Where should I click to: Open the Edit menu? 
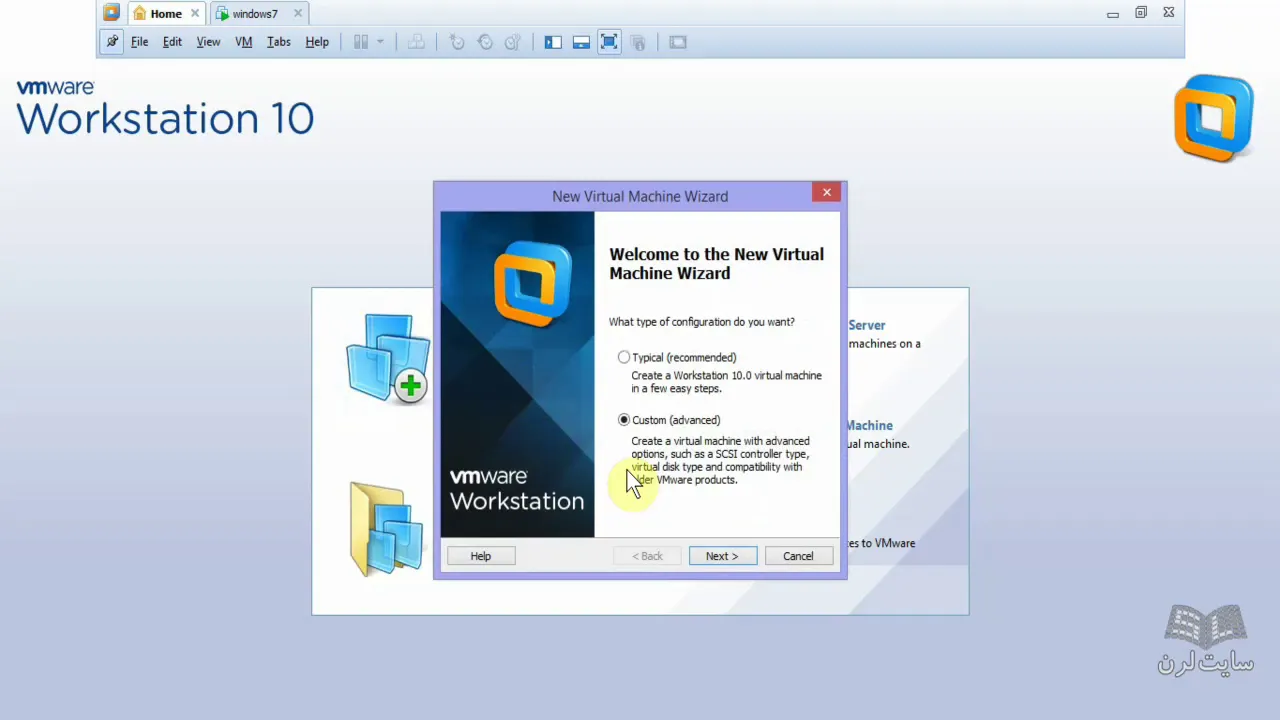(x=172, y=42)
